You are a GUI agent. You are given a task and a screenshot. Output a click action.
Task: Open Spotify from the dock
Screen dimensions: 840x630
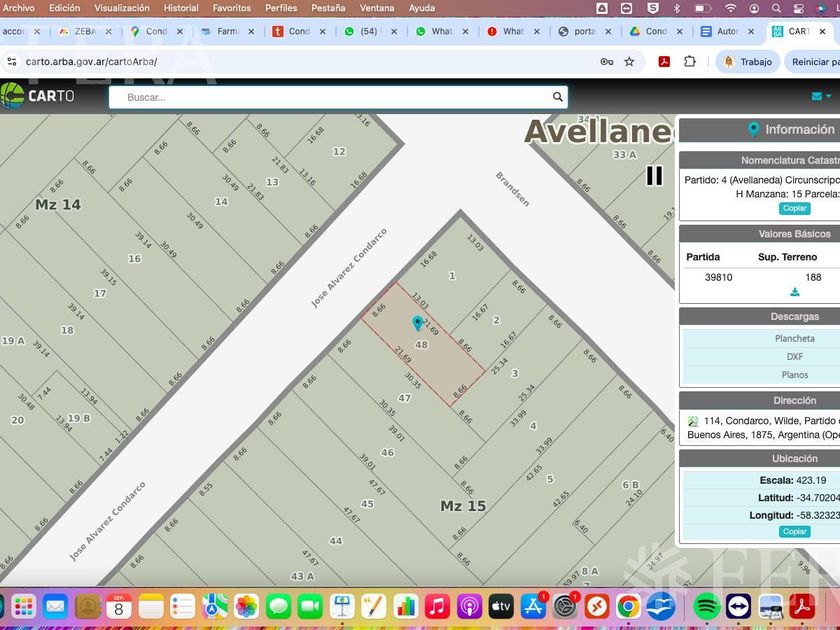coord(706,605)
